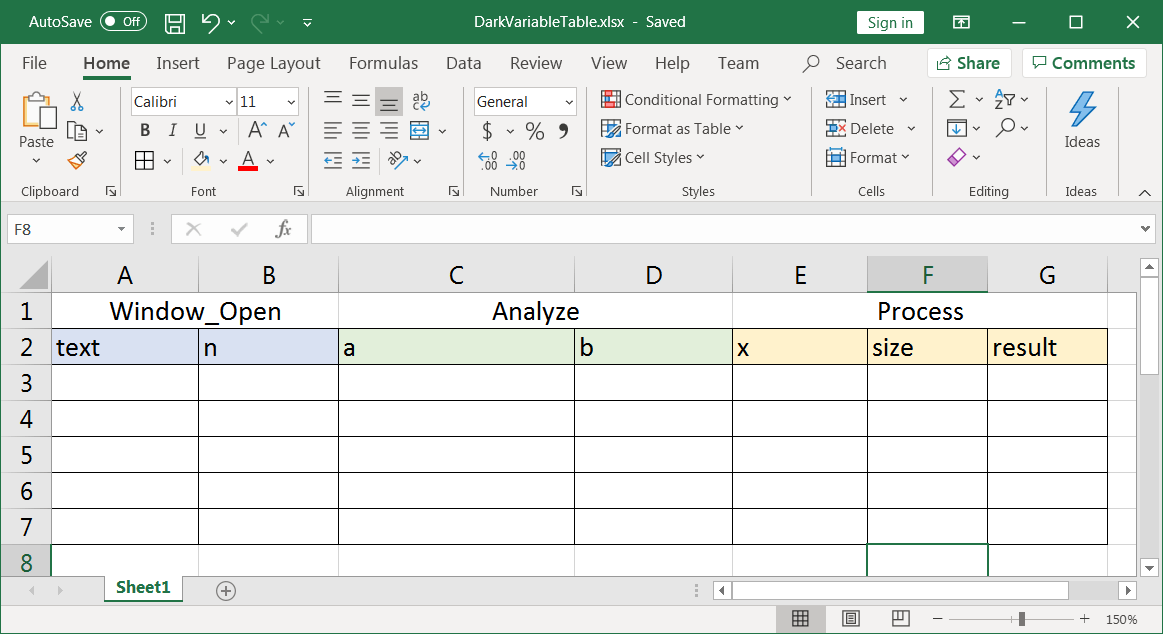This screenshot has width=1163, height=634.
Task: Open the font size dropdown
Action: 291,102
